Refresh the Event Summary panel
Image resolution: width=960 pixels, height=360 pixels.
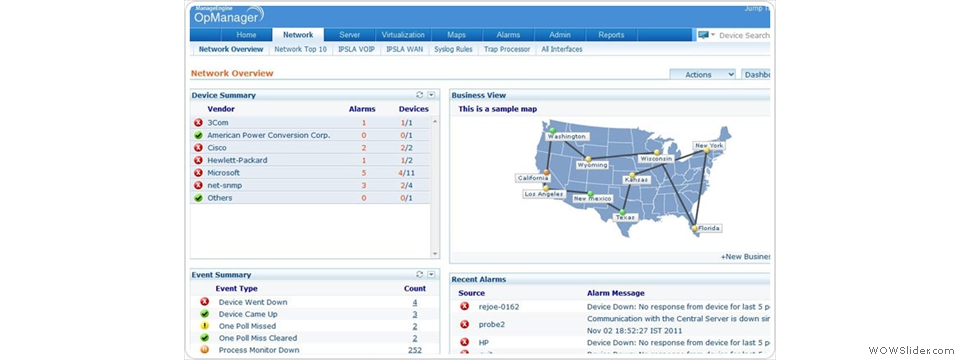click(x=419, y=274)
